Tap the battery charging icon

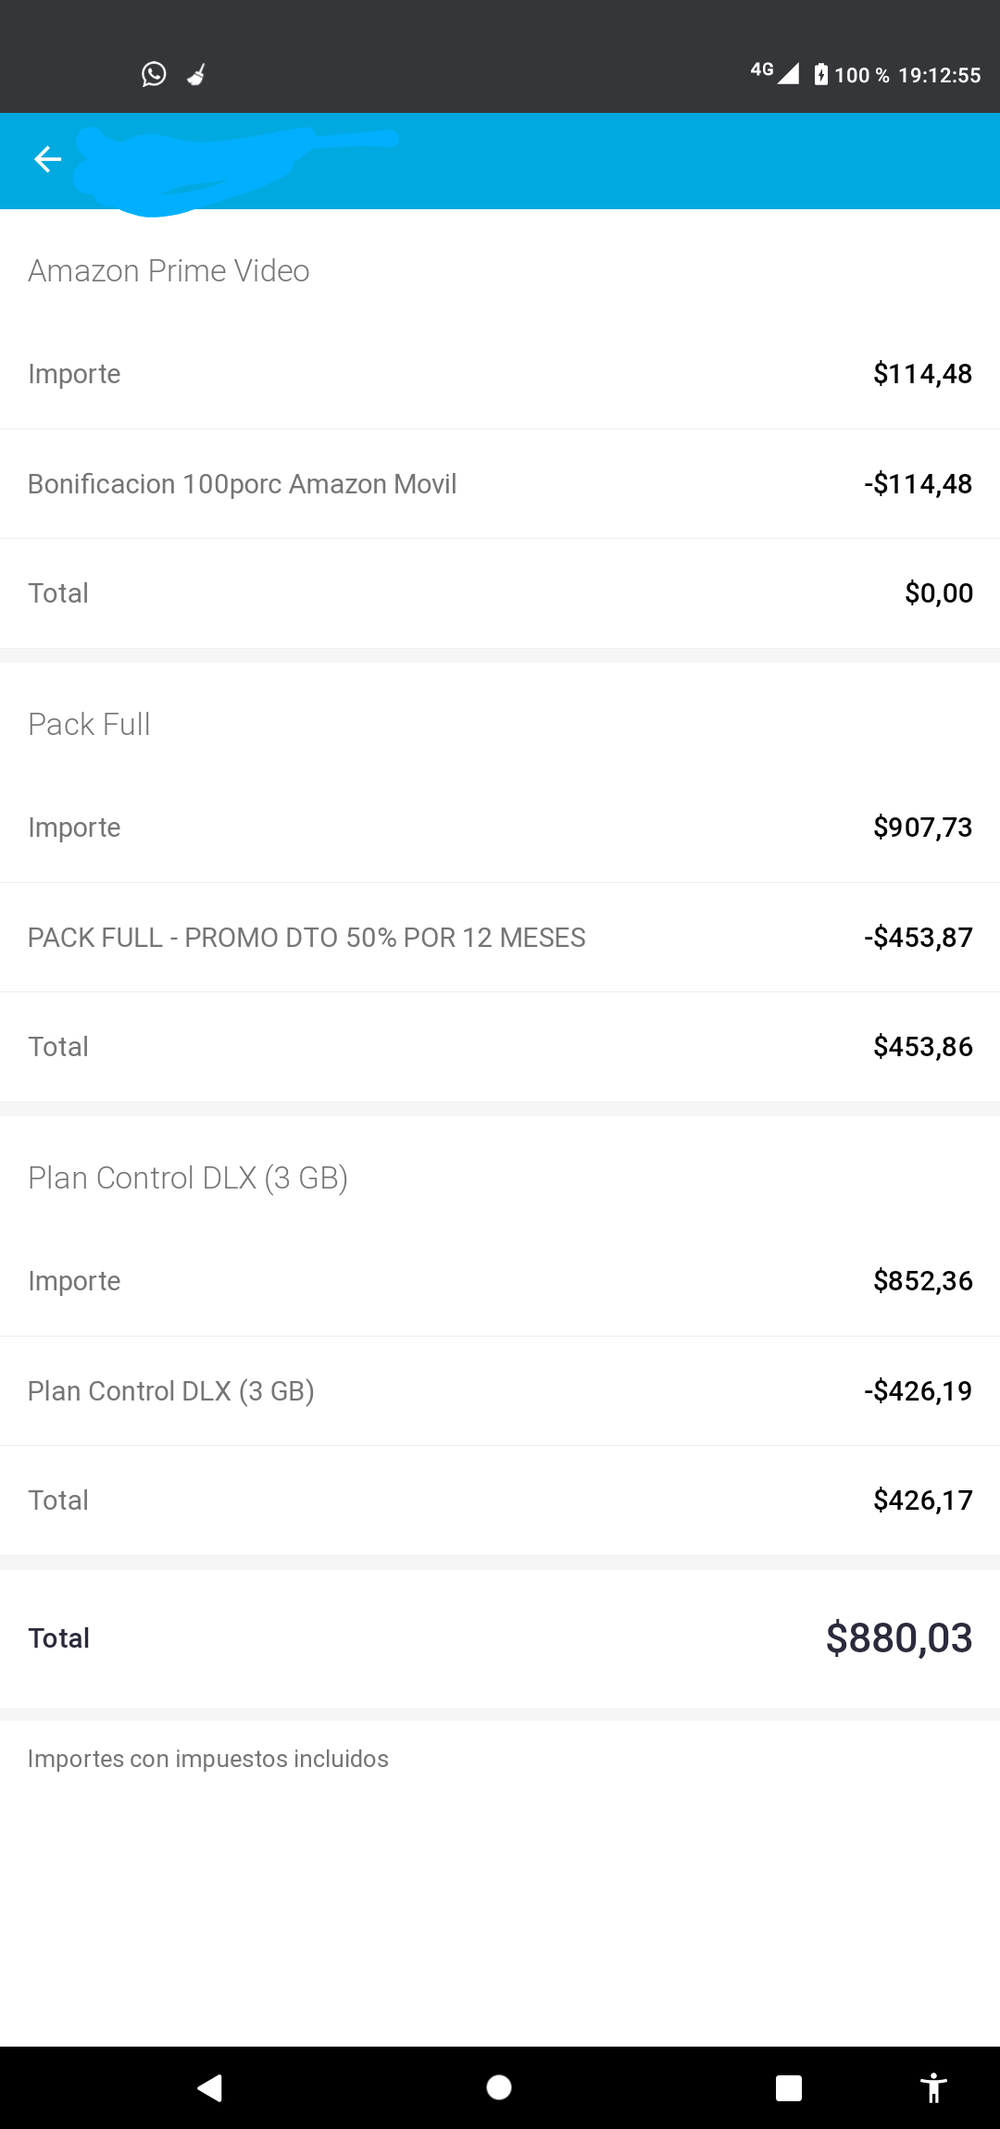821,74
